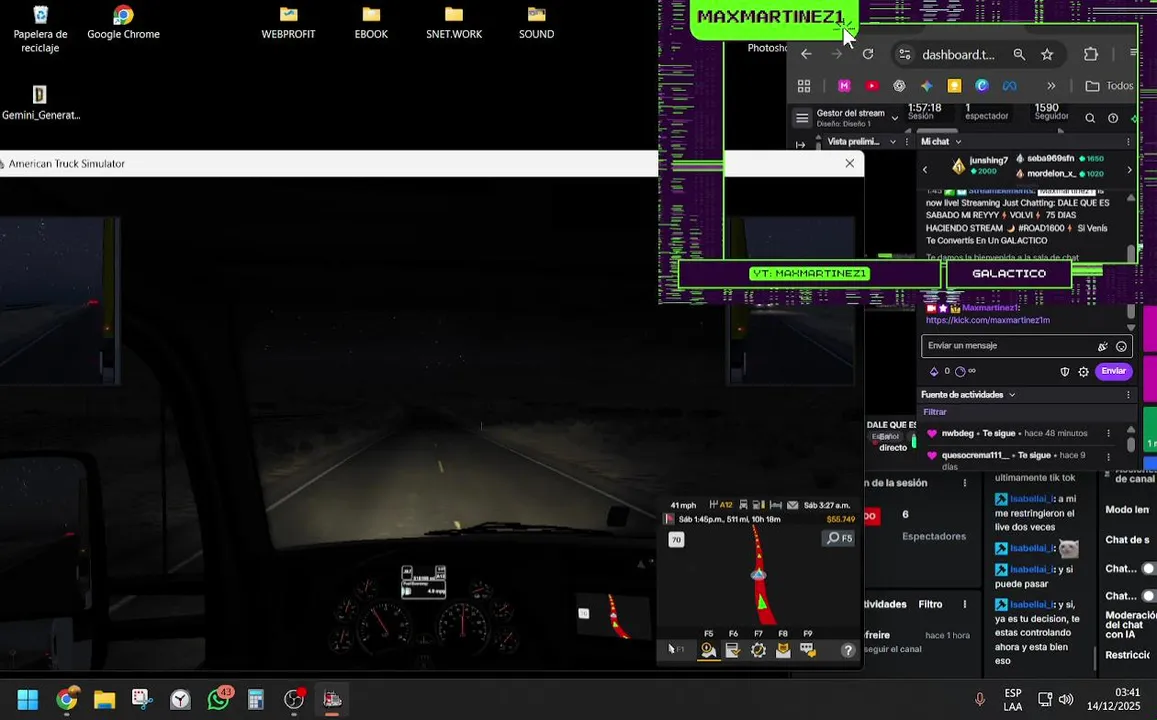Show more bookmarks with the double chevron
This screenshot has height=720, width=1157.
[x=1051, y=86]
